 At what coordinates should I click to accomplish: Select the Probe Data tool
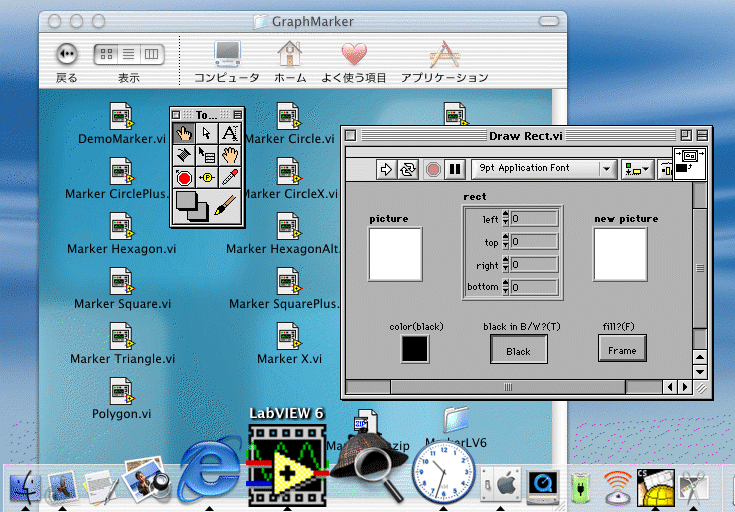(207, 178)
